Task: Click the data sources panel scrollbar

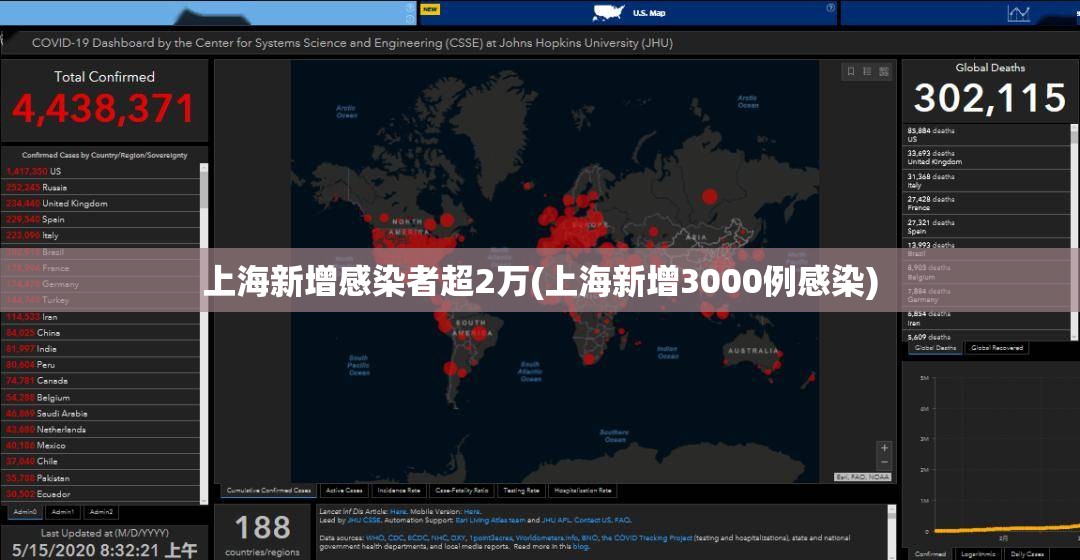Action: (x=891, y=531)
